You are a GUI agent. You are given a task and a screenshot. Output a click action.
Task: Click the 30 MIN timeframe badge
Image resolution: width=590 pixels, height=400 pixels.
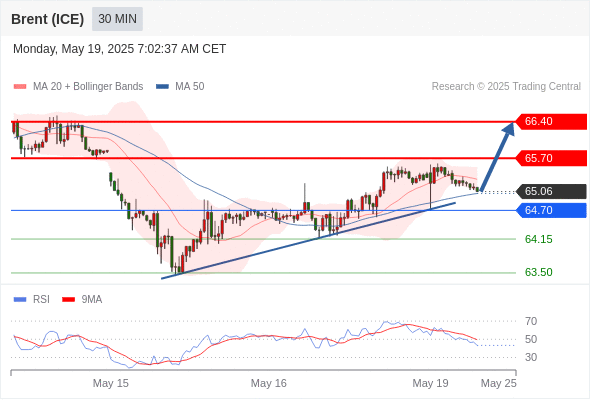coord(117,19)
